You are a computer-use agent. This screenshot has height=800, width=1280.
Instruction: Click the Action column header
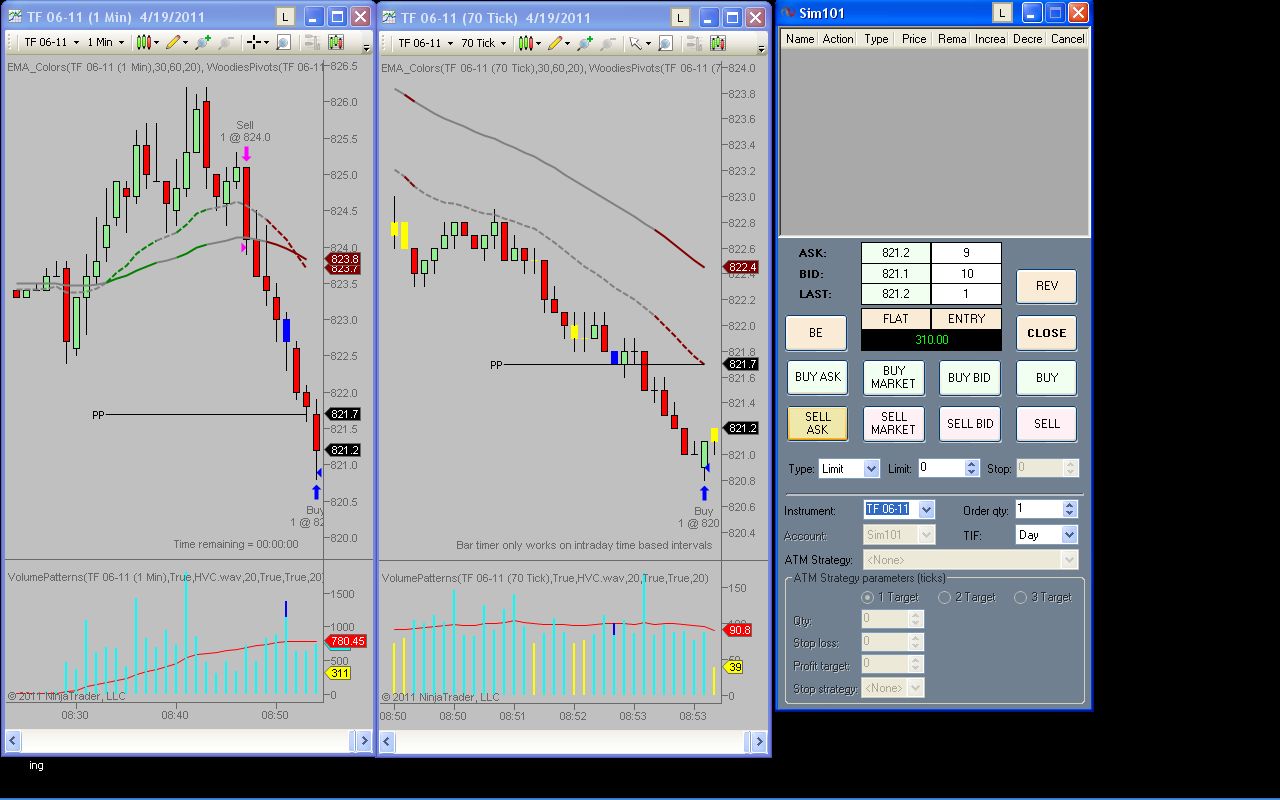coord(838,39)
